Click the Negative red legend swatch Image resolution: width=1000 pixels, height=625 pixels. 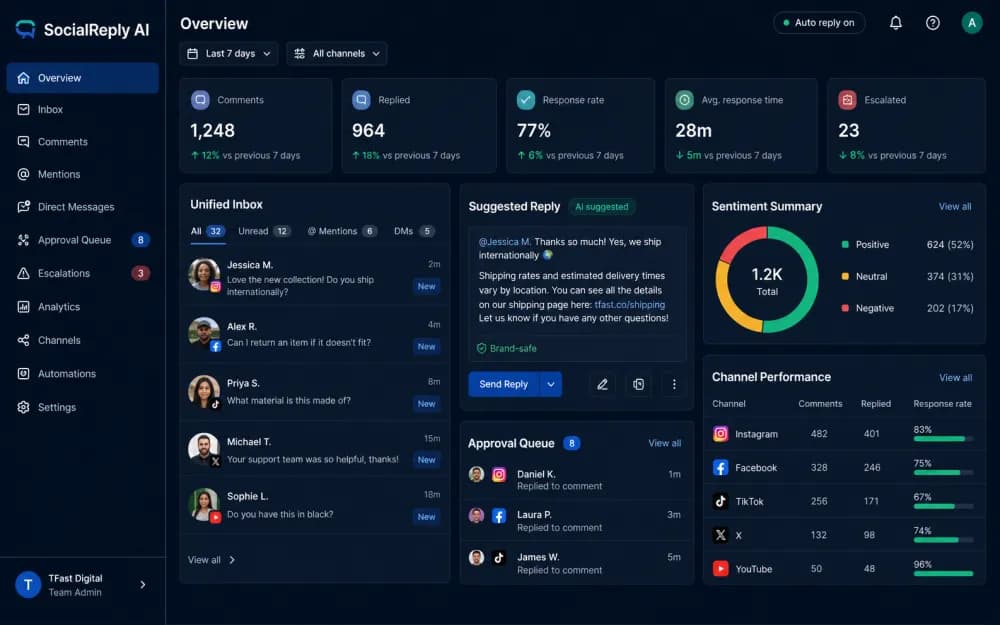(x=845, y=308)
